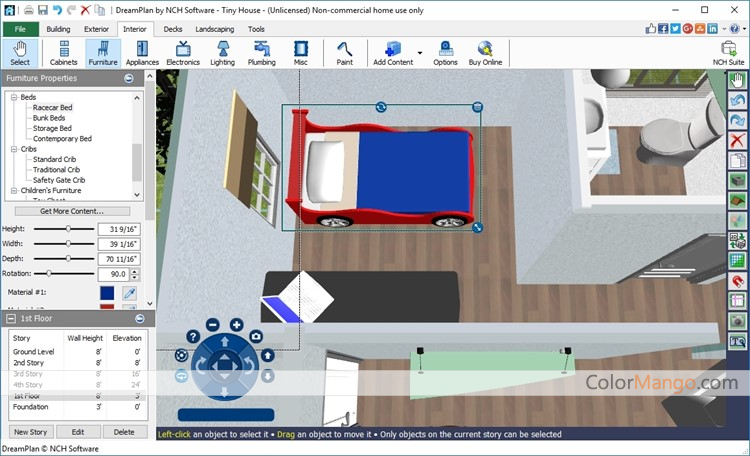The image size is (750, 456).
Task: Click the save floppy icon in title bar
Action: click(x=43, y=10)
